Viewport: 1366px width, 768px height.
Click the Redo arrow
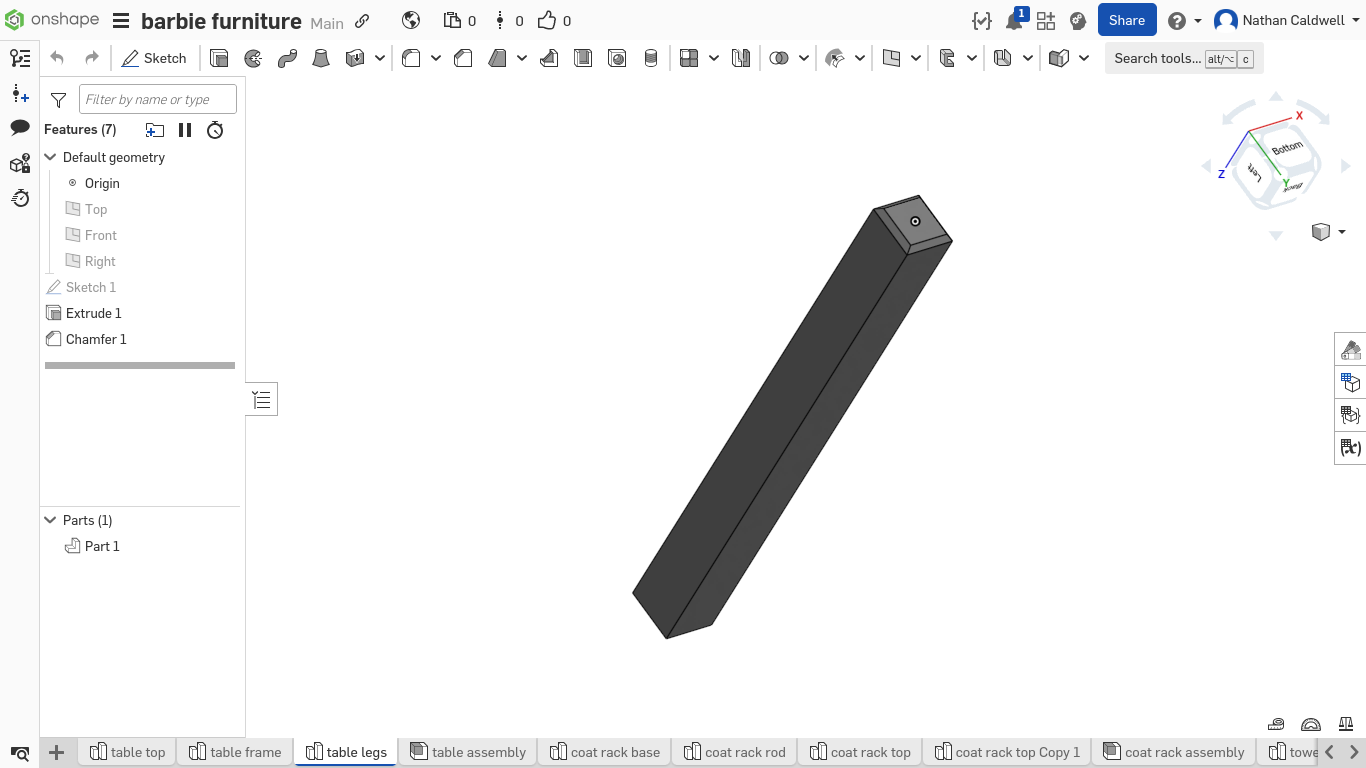tap(91, 58)
